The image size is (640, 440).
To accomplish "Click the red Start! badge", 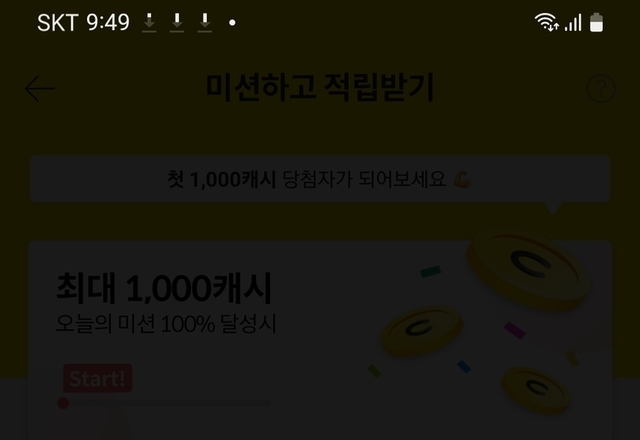I will (98, 378).
